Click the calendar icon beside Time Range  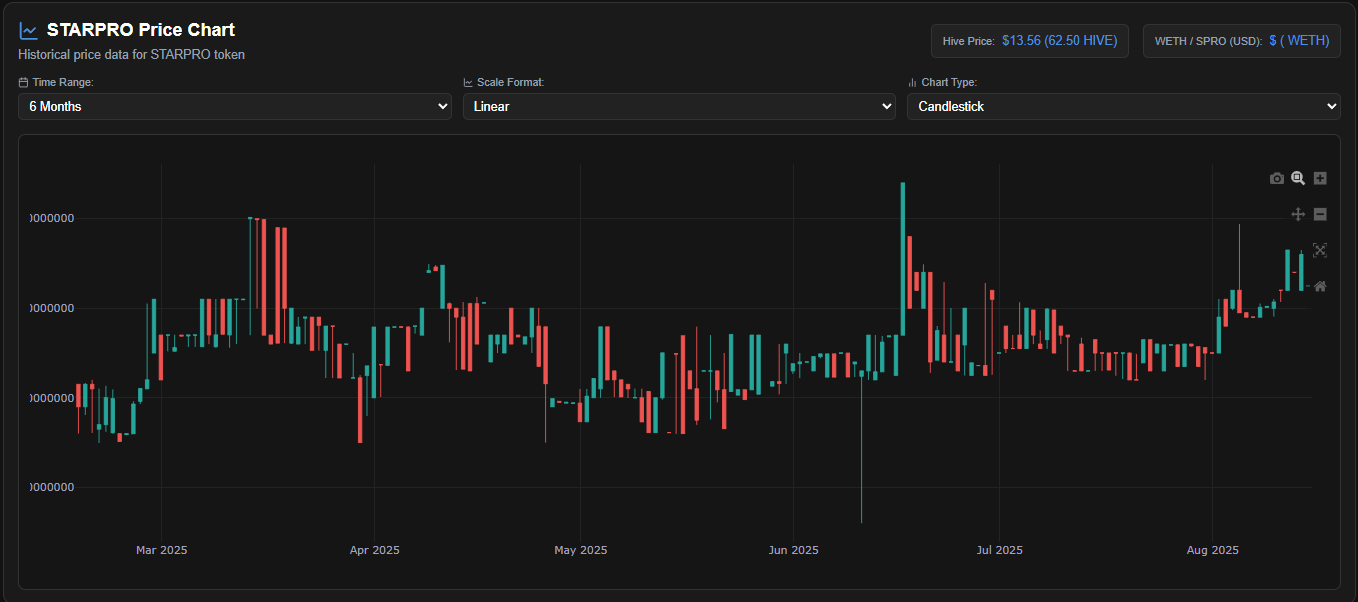pos(23,82)
